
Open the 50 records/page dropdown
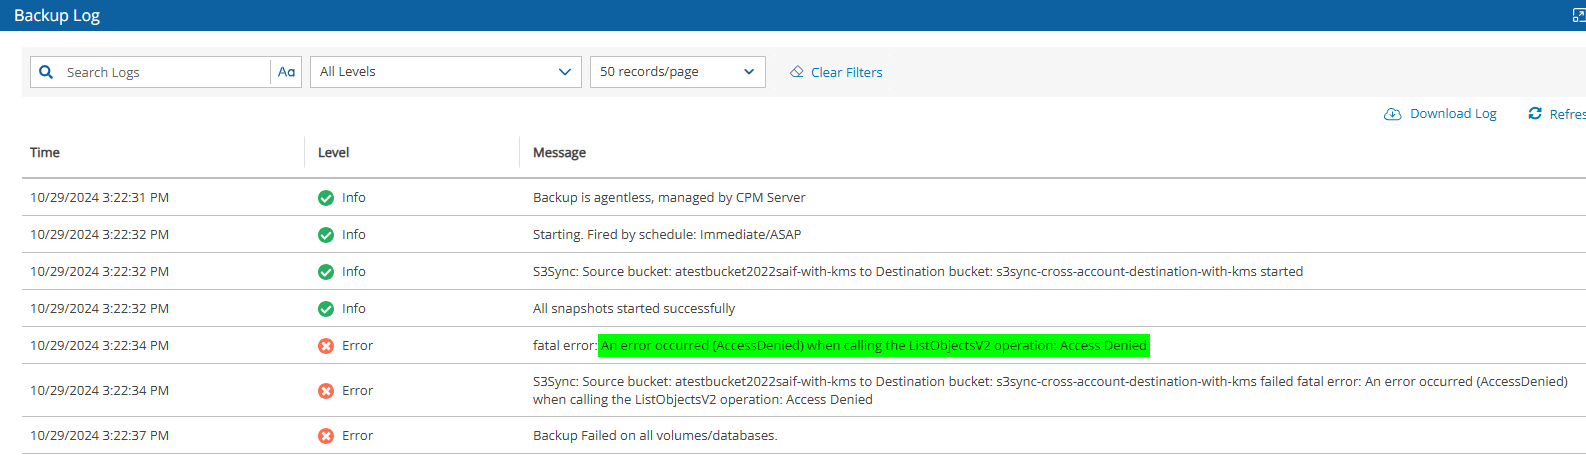(x=678, y=72)
